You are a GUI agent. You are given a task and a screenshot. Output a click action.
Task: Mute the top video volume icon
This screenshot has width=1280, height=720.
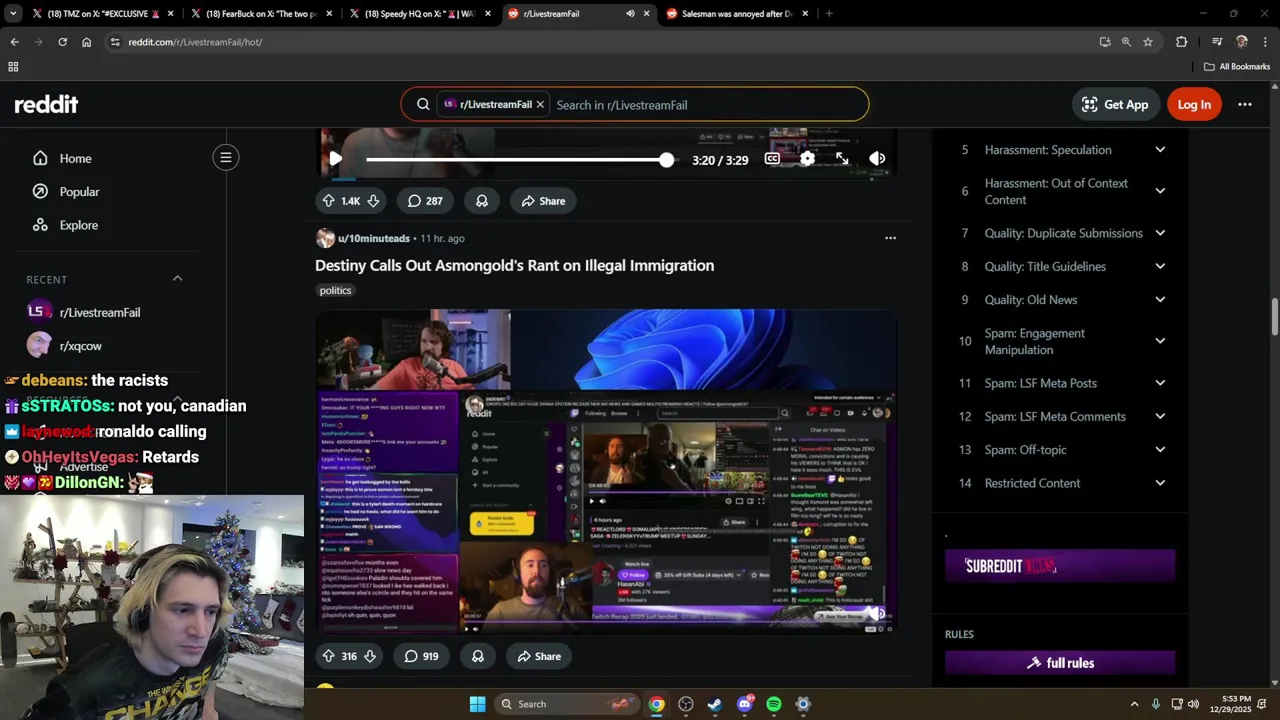point(877,158)
